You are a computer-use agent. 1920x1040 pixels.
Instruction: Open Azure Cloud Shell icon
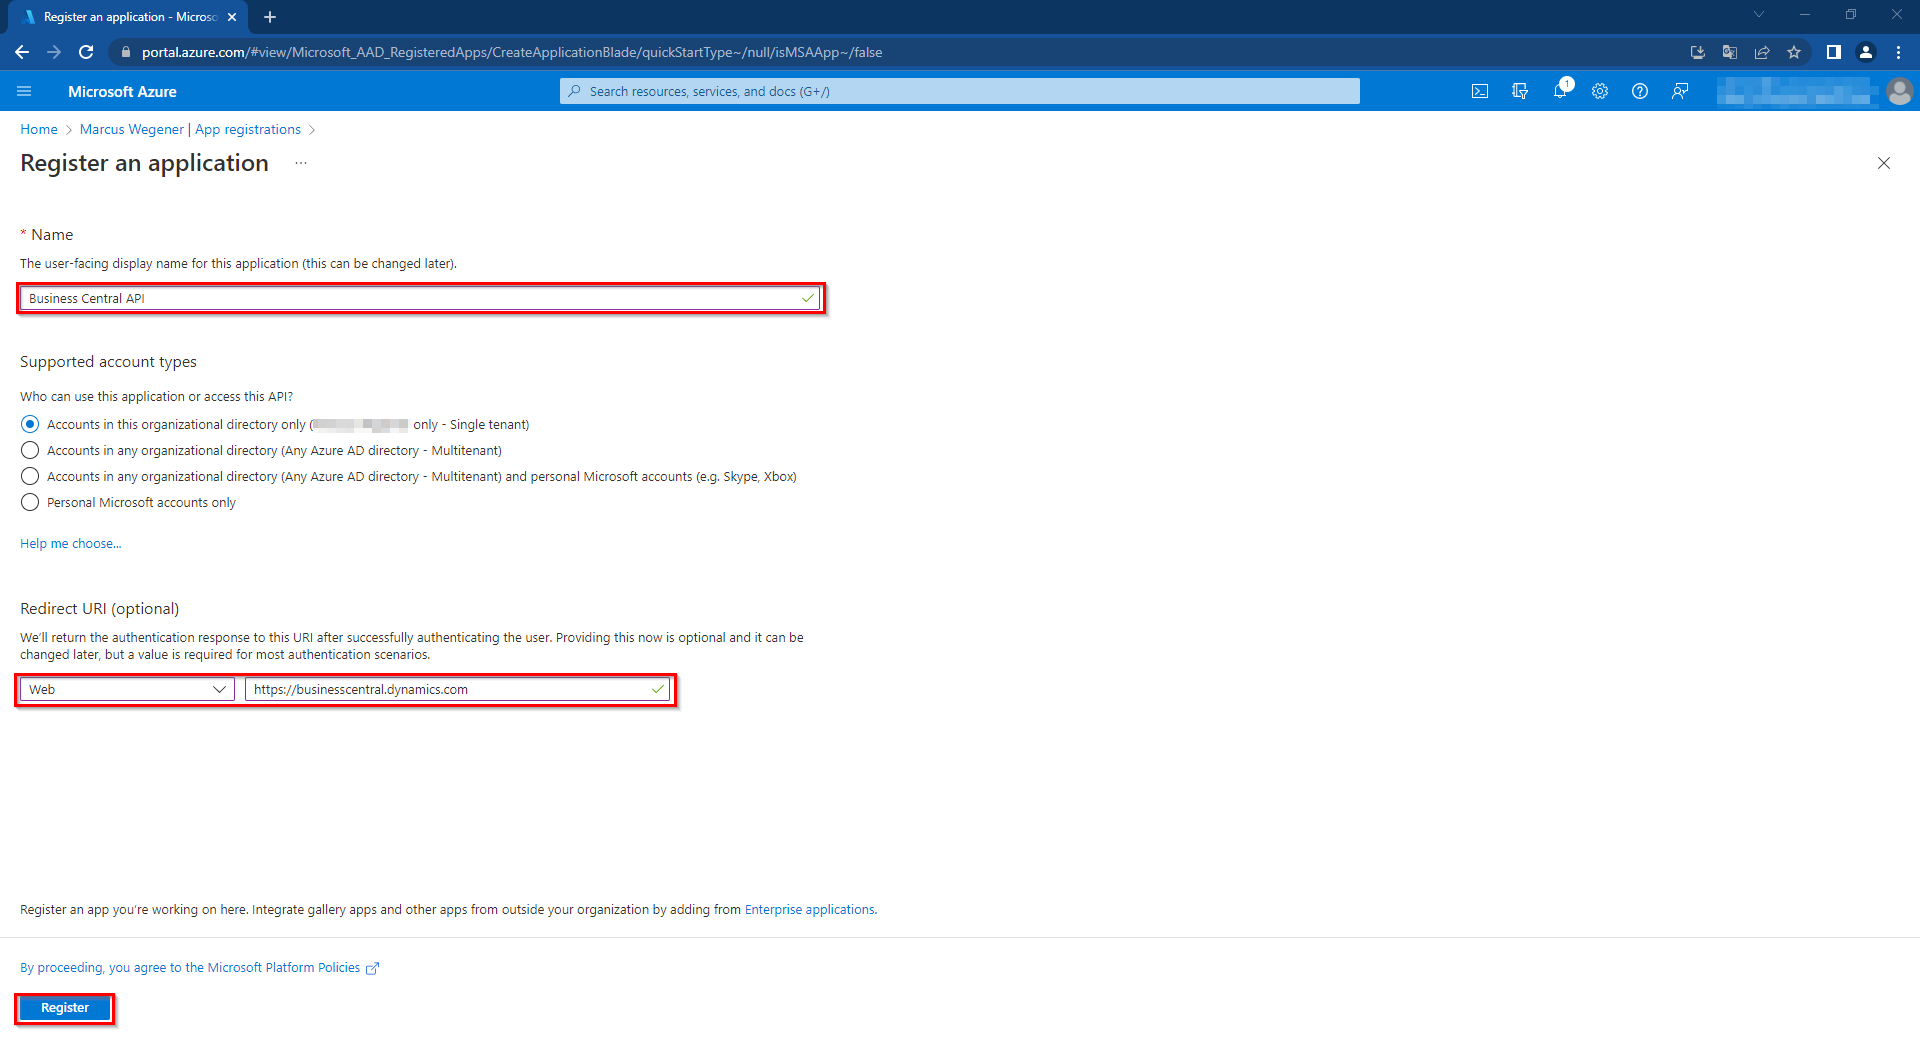click(1480, 91)
